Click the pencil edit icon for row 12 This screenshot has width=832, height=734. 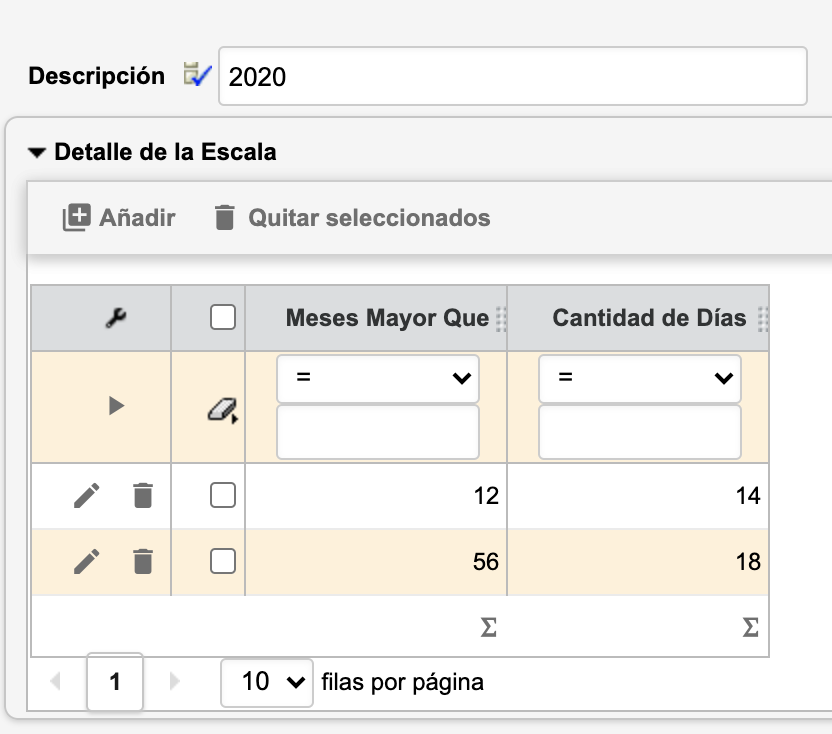click(87, 495)
